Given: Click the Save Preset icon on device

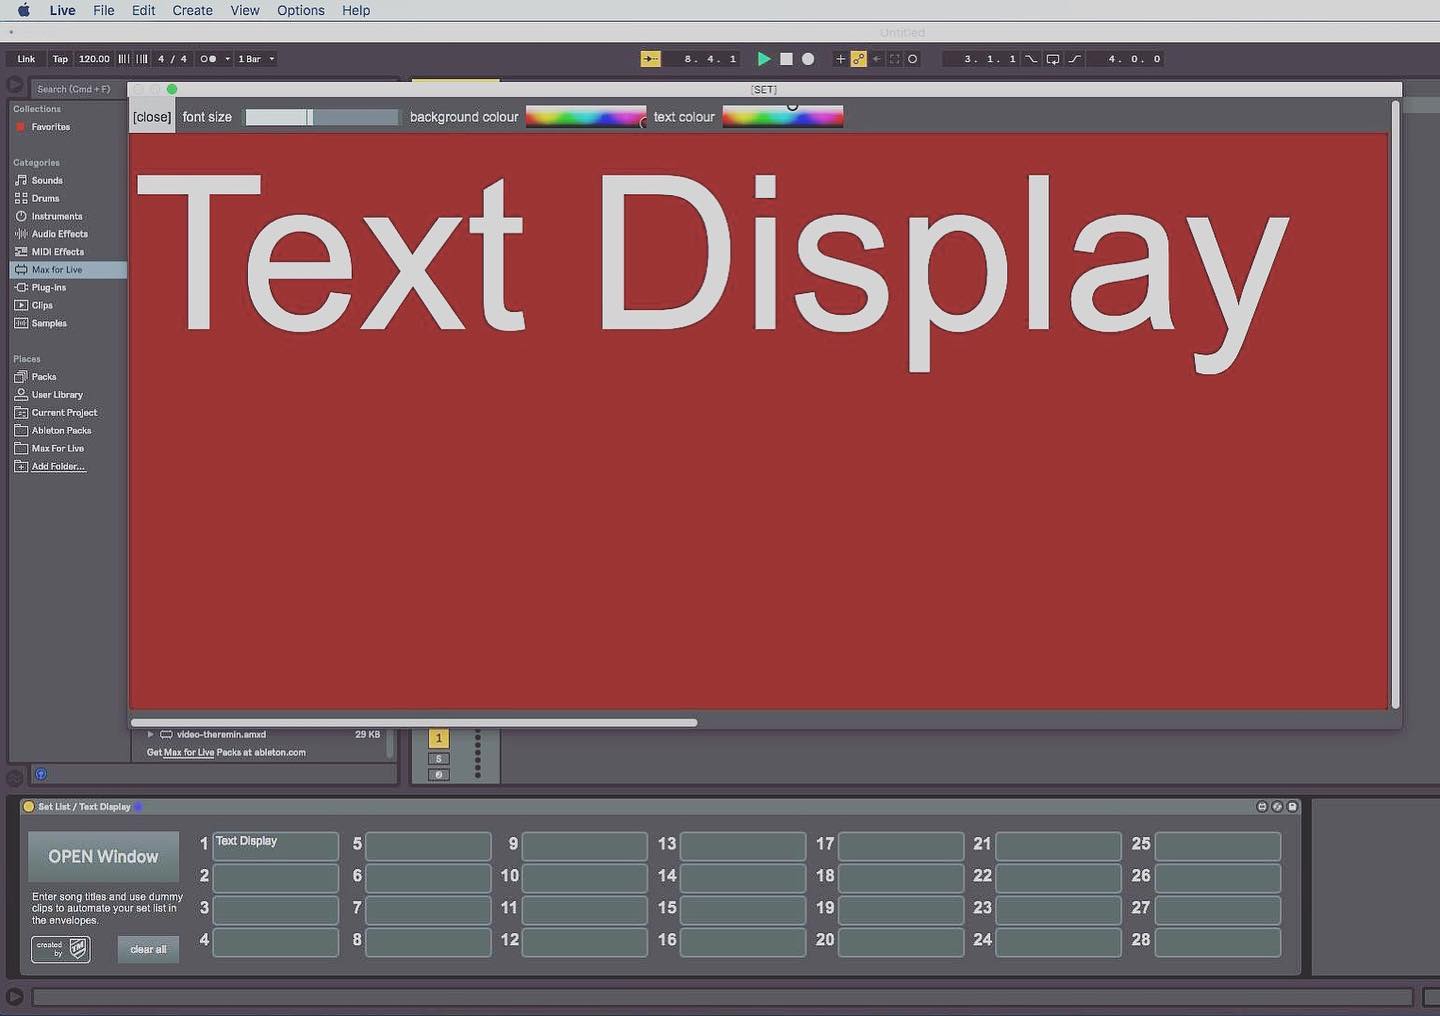Looking at the screenshot, I should click(1292, 806).
